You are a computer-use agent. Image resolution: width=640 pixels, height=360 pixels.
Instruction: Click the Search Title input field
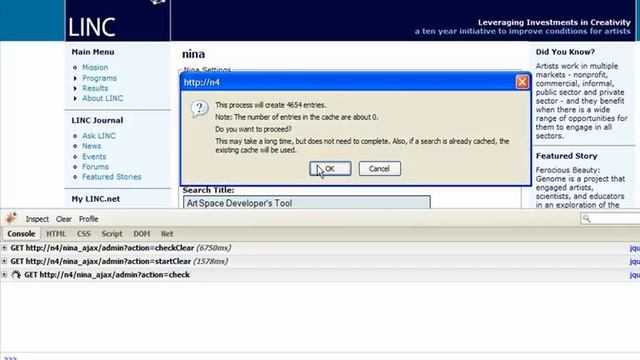point(307,203)
